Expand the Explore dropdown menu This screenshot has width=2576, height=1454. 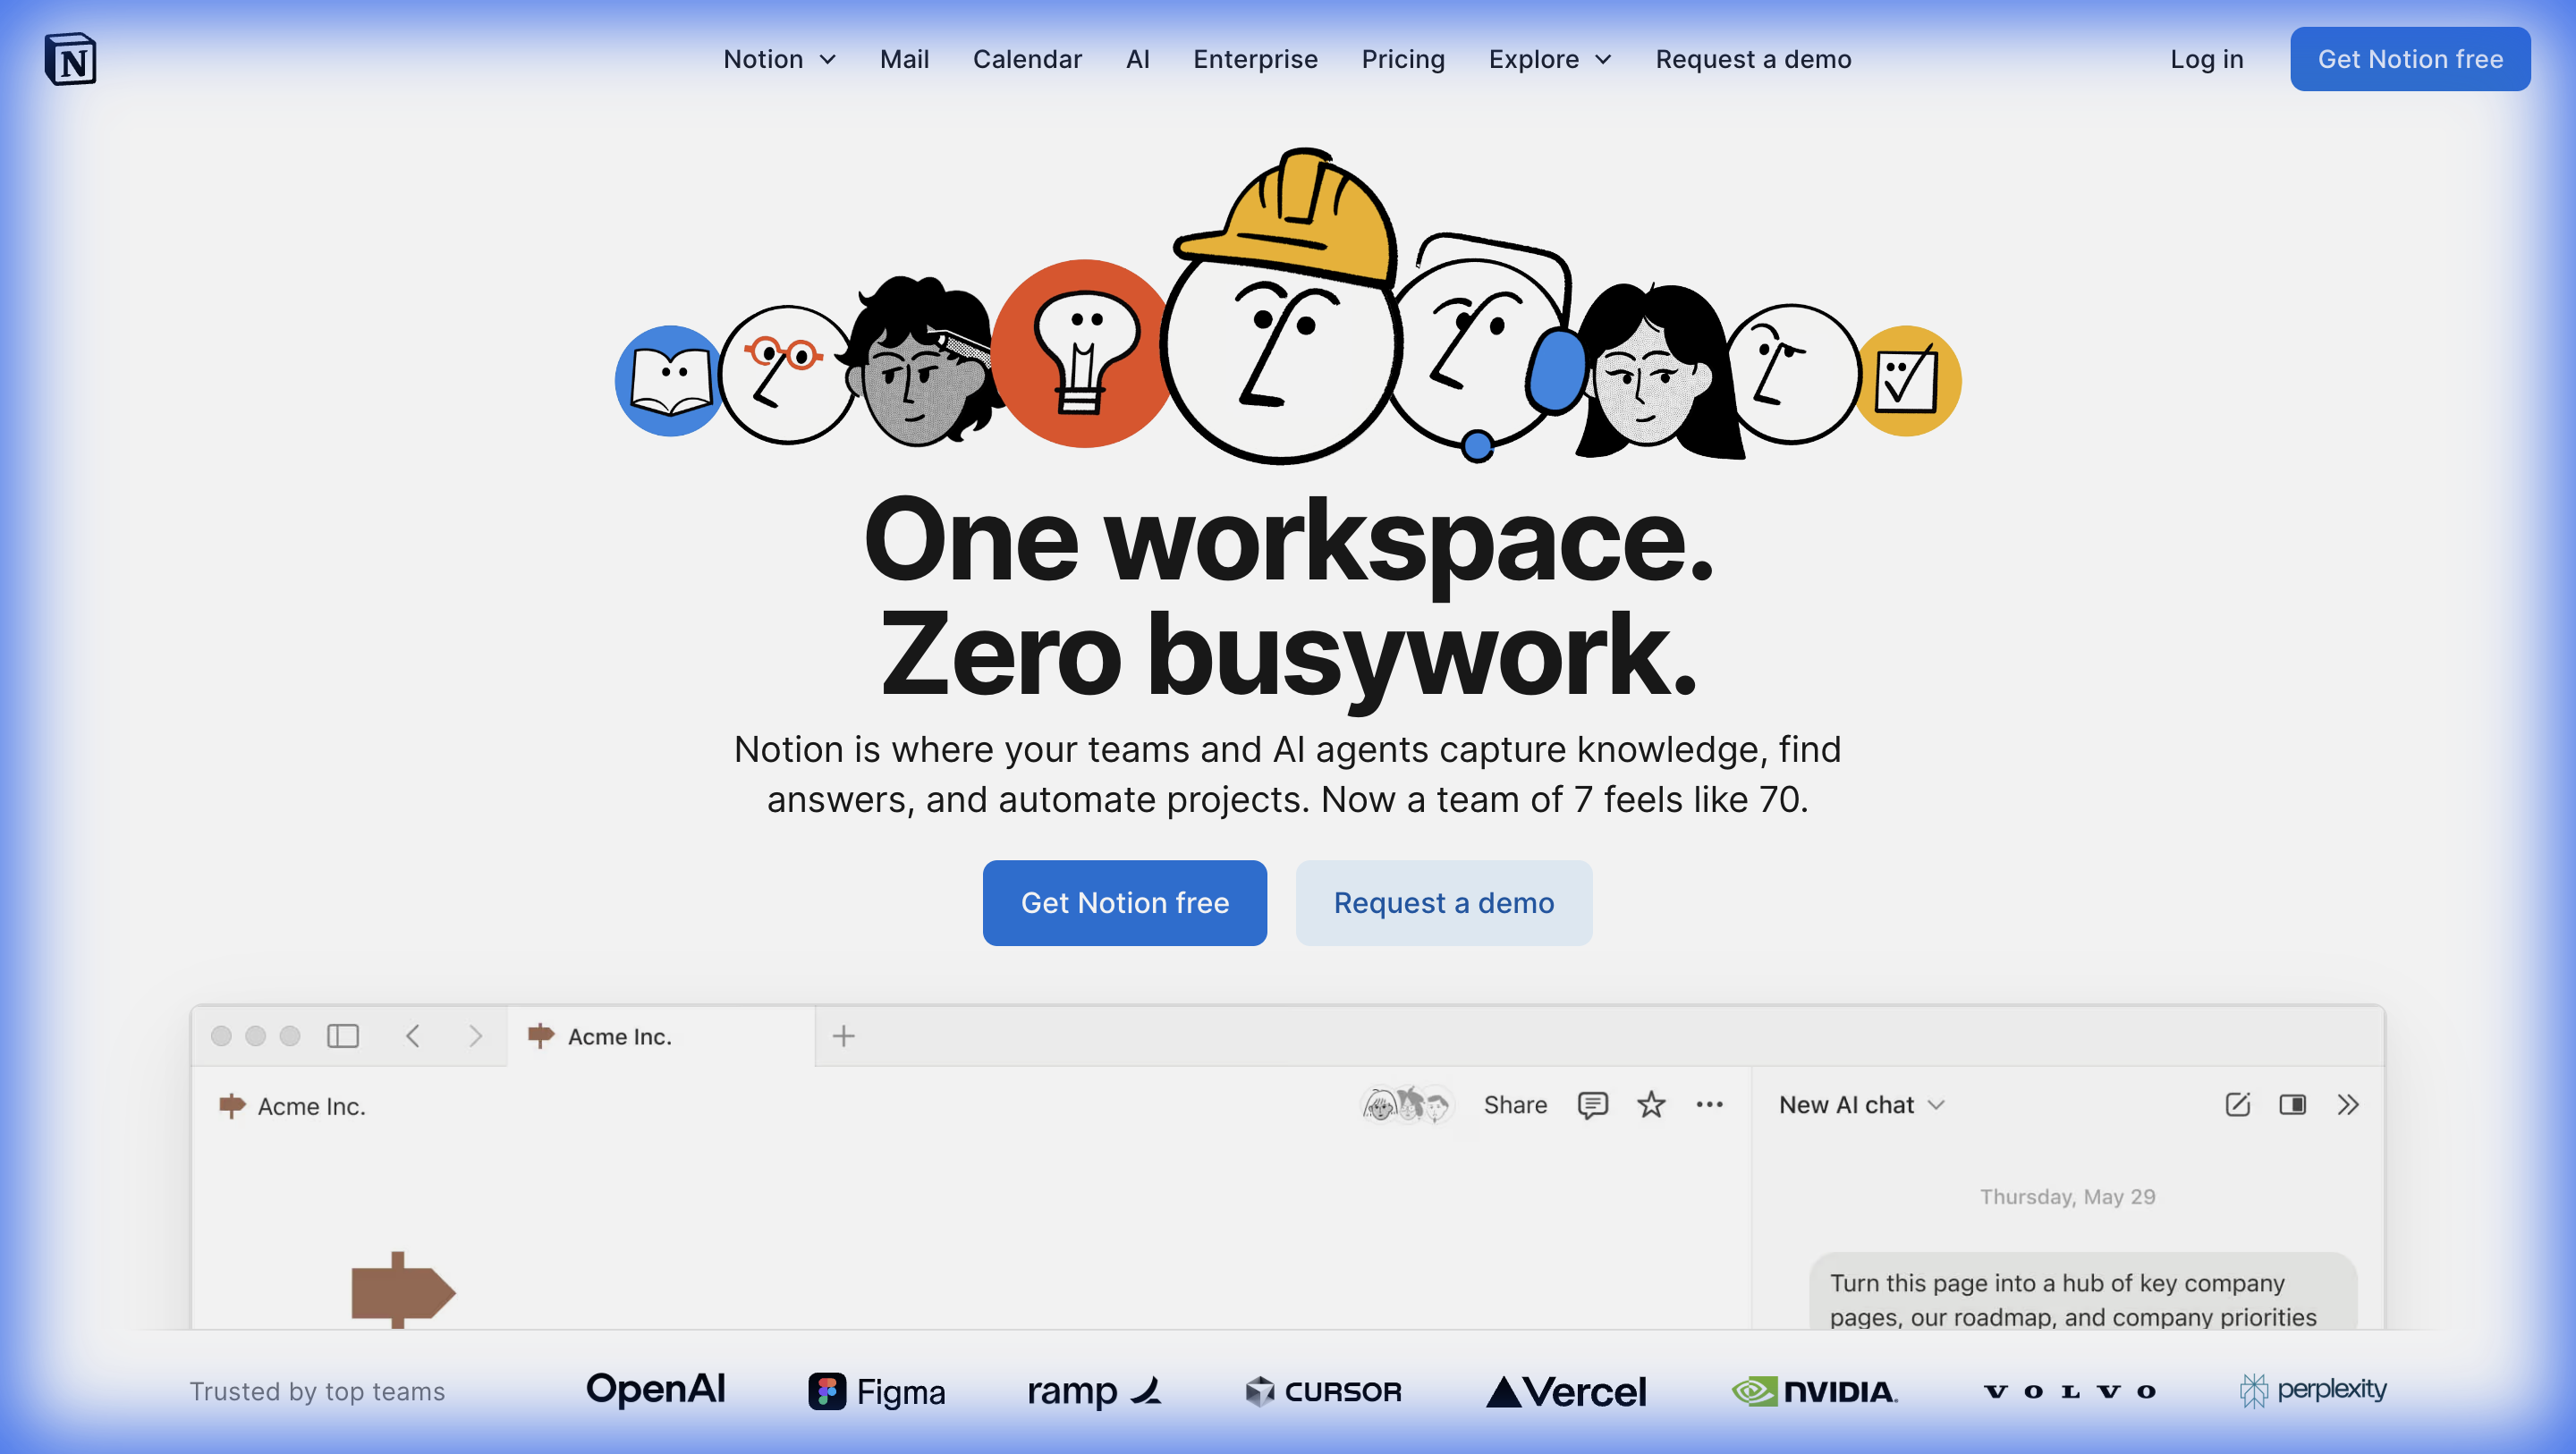1549,59
